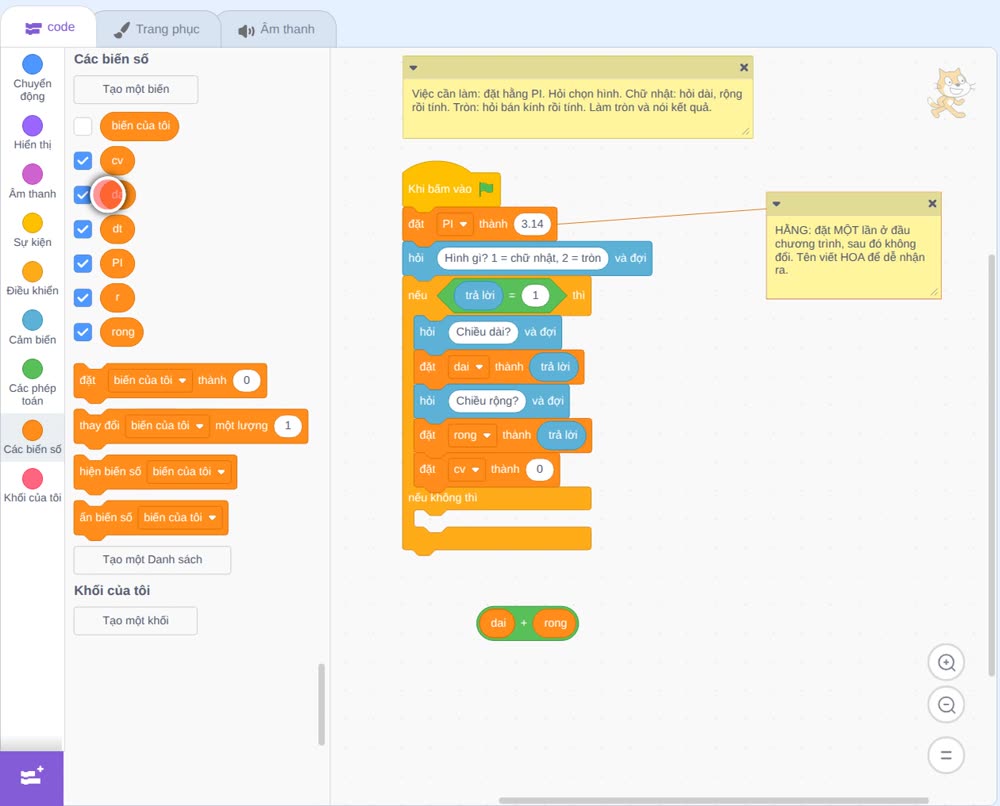This screenshot has height=806, width=1000.
Task: Click the 'Tạo một Danh sách' button
Action: 152,560
